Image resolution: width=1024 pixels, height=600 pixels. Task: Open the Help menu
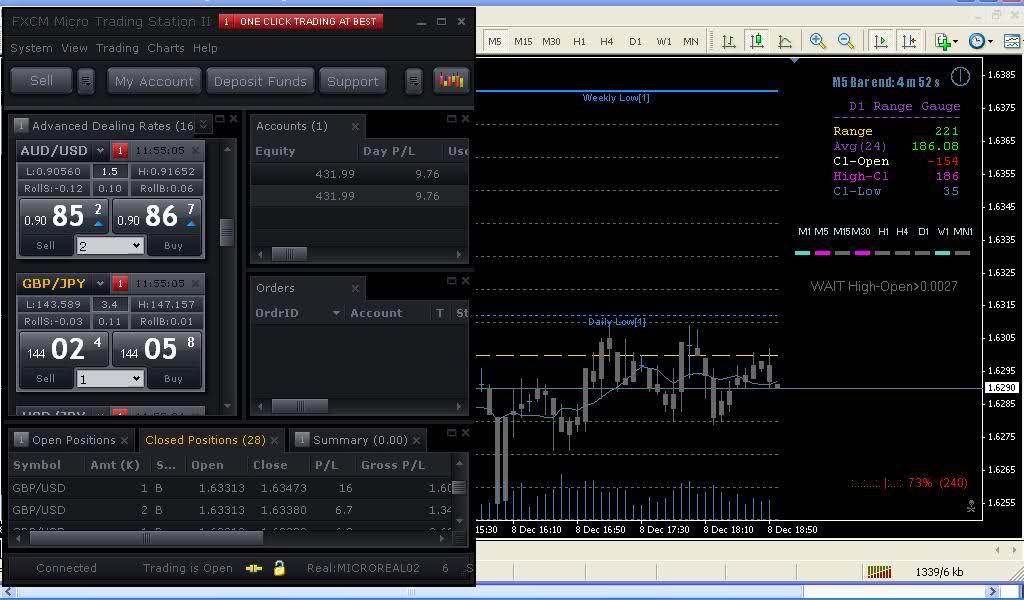(205, 48)
